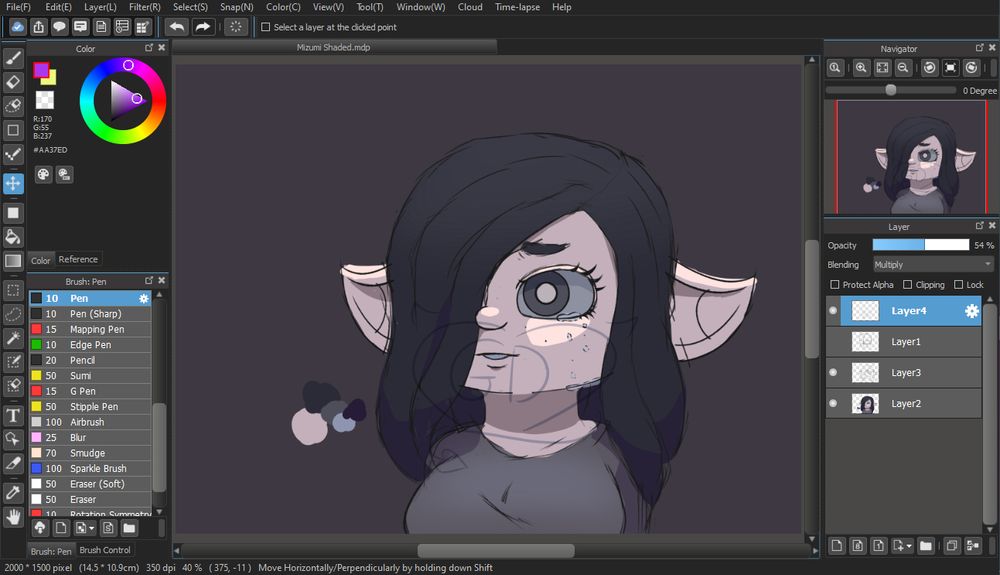Select the Brush tool in the left toolbar
The width and height of the screenshot is (1000, 575).
click(13, 58)
